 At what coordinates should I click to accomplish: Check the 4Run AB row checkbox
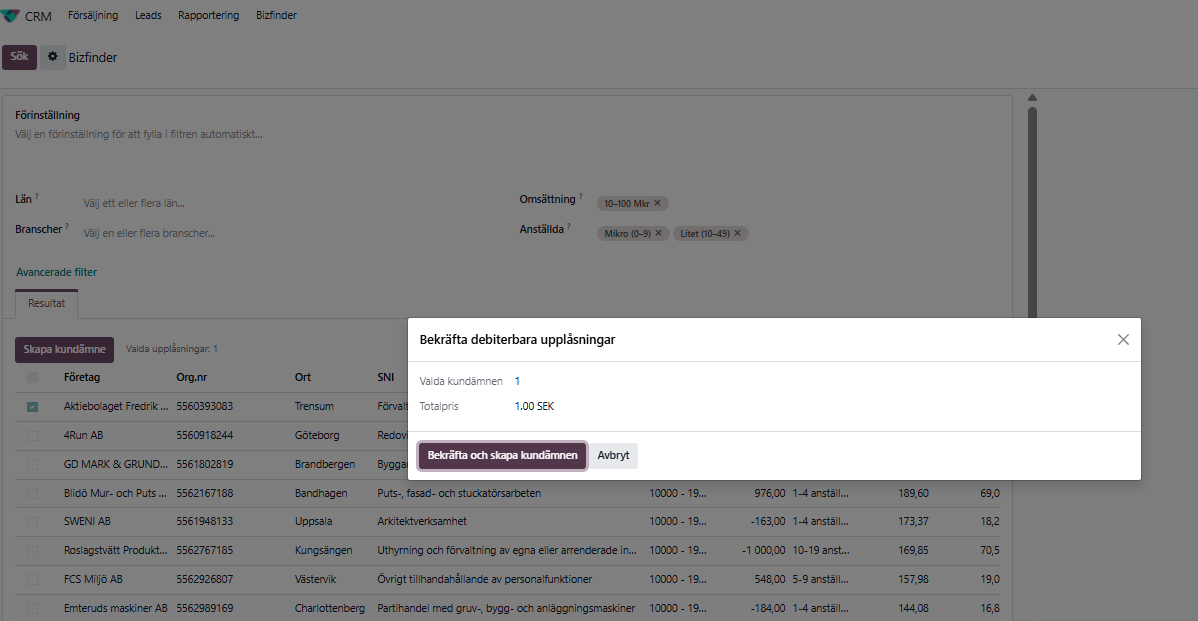32,435
